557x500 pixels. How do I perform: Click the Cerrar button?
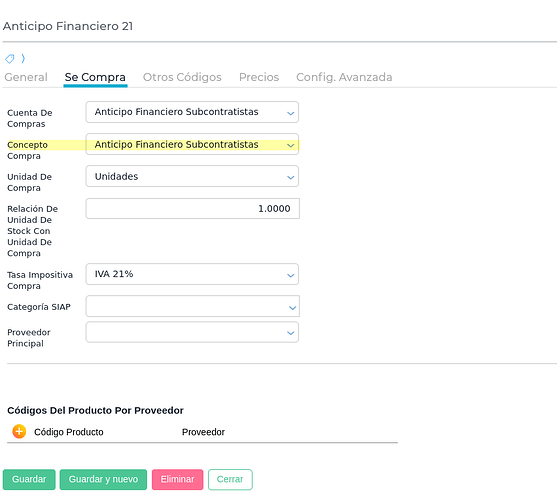click(230, 479)
